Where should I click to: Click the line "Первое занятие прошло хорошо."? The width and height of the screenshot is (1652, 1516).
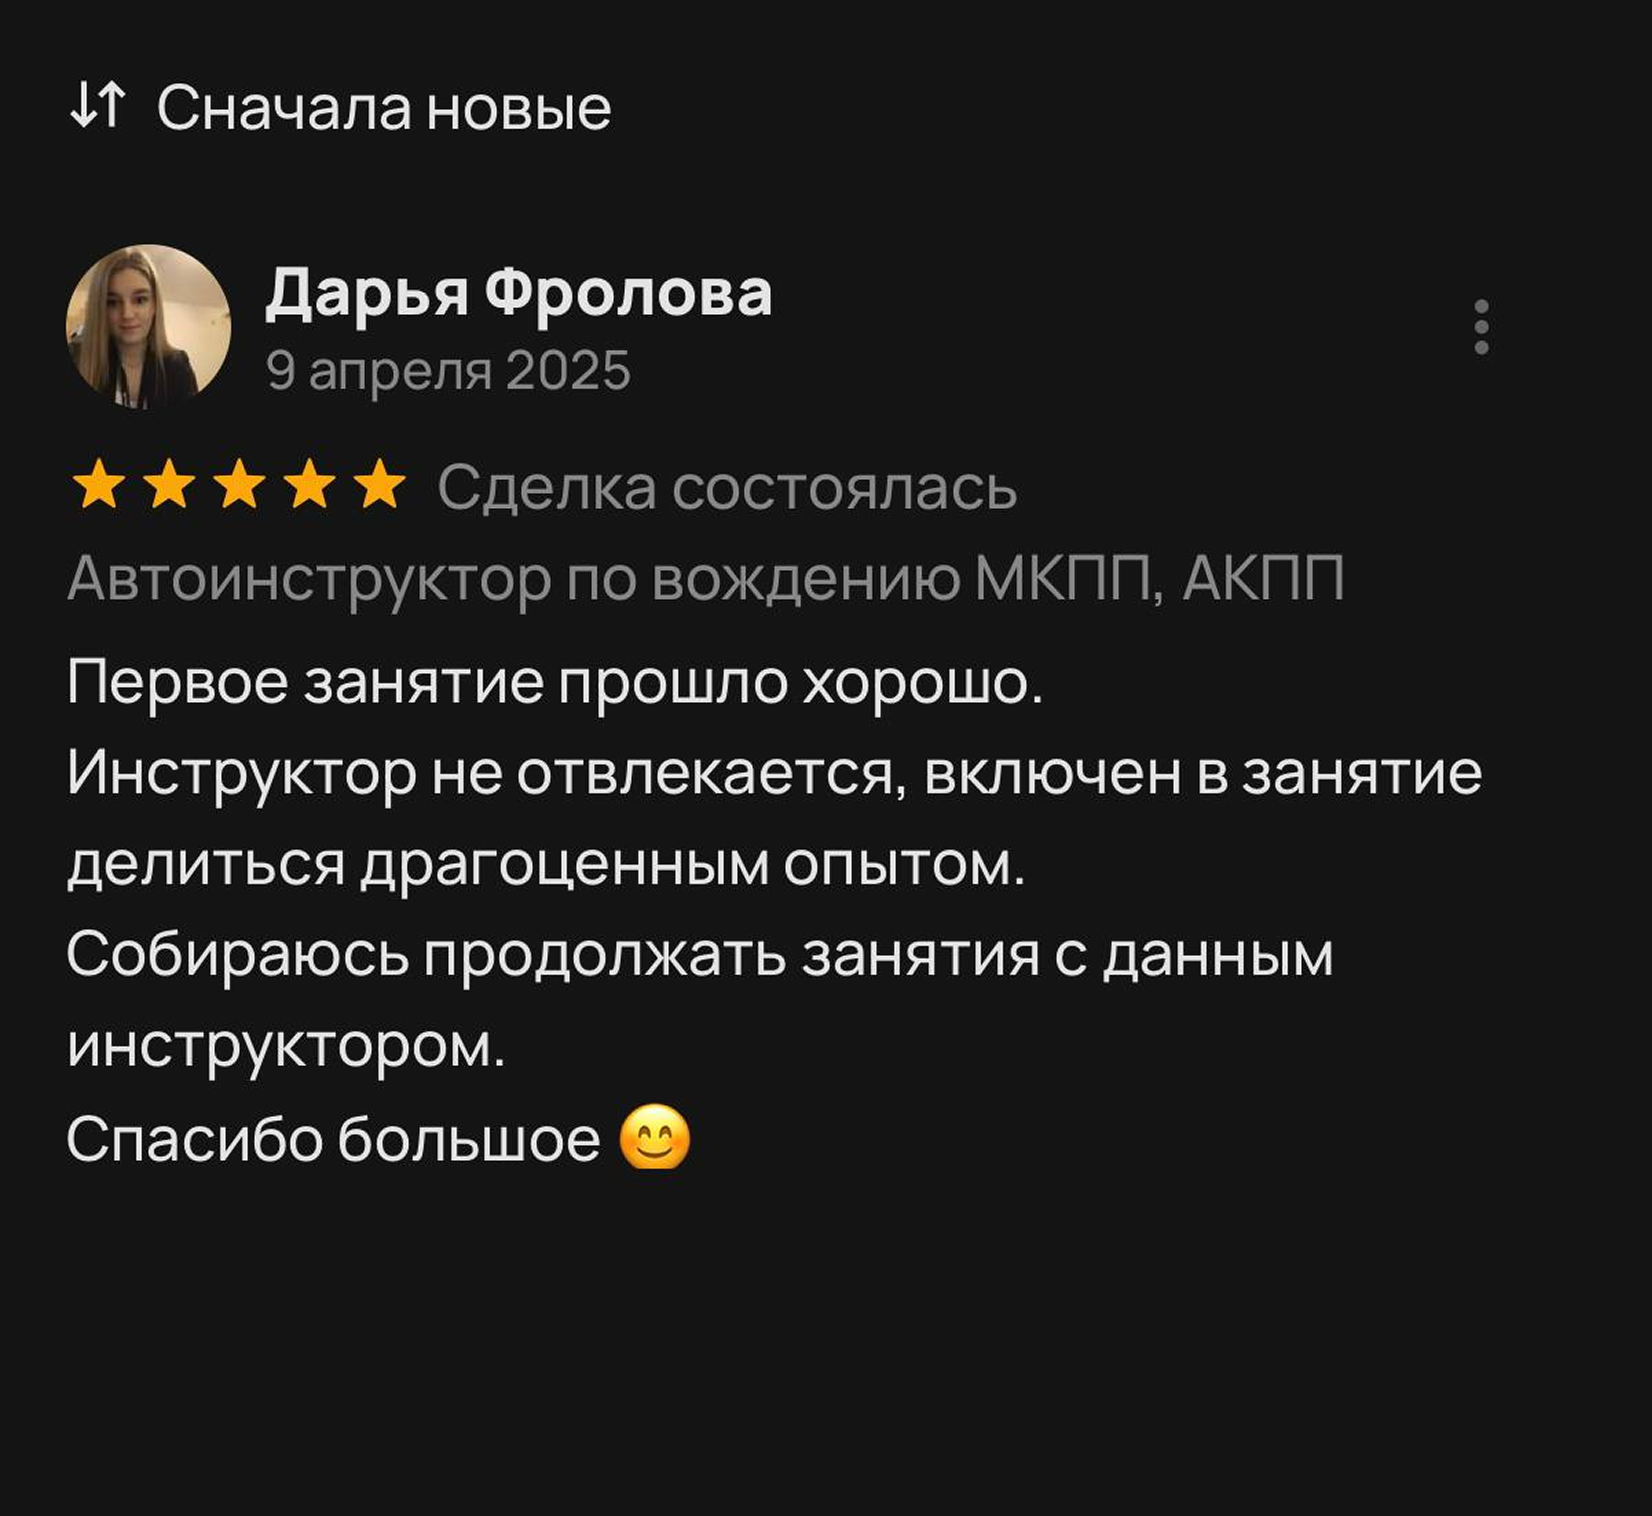click(555, 683)
